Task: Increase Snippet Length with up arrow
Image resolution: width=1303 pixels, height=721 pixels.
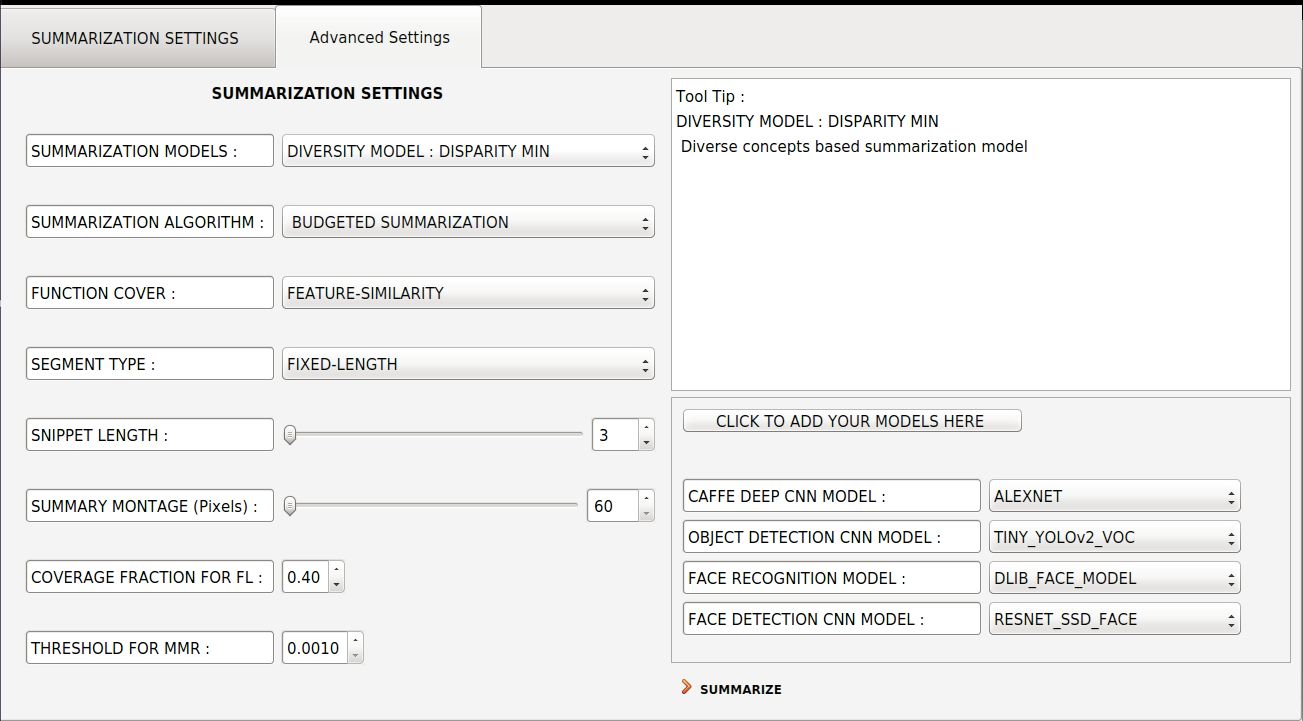Action: [x=647, y=428]
